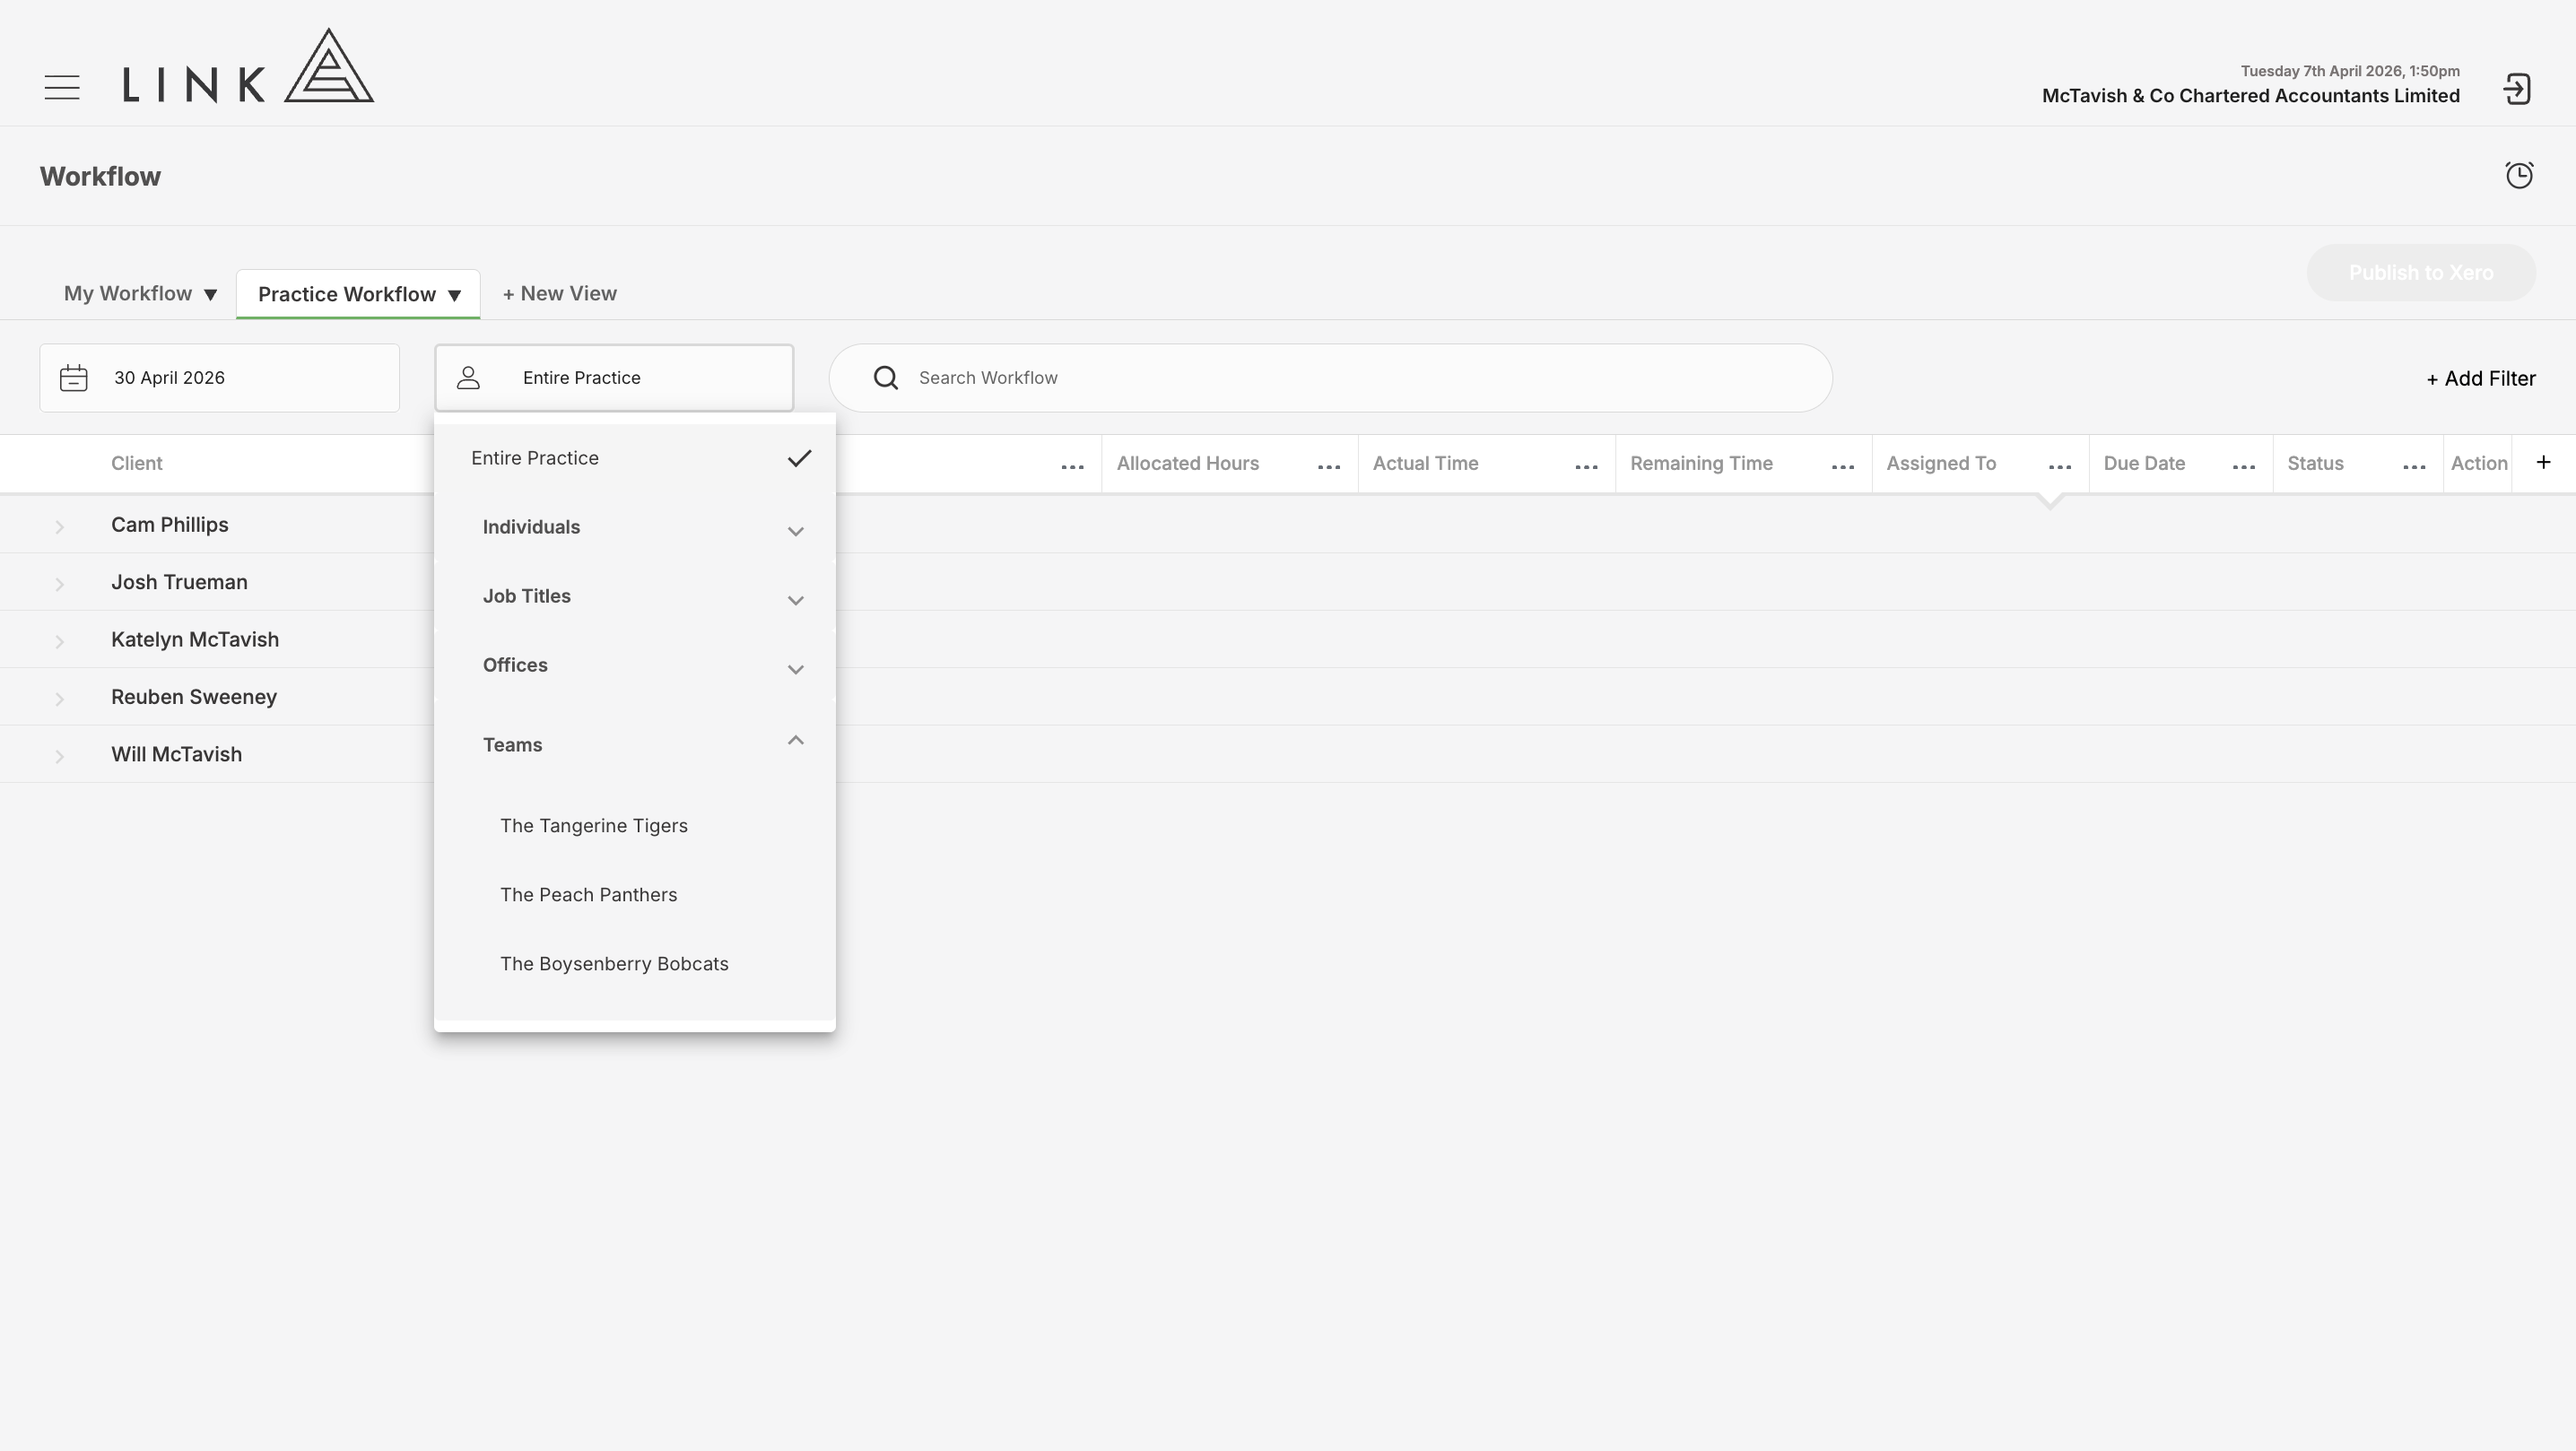Click McTavish & Co Chartered Accountants Limited

(x=2250, y=96)
